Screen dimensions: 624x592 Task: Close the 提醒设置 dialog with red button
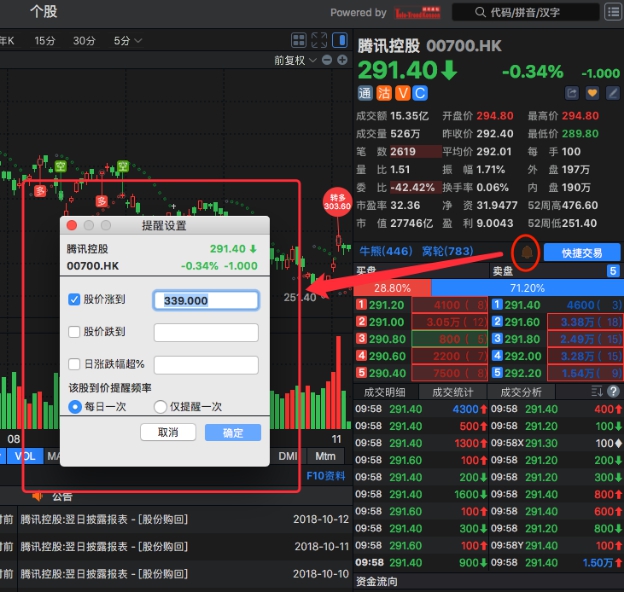coord(72,226)
